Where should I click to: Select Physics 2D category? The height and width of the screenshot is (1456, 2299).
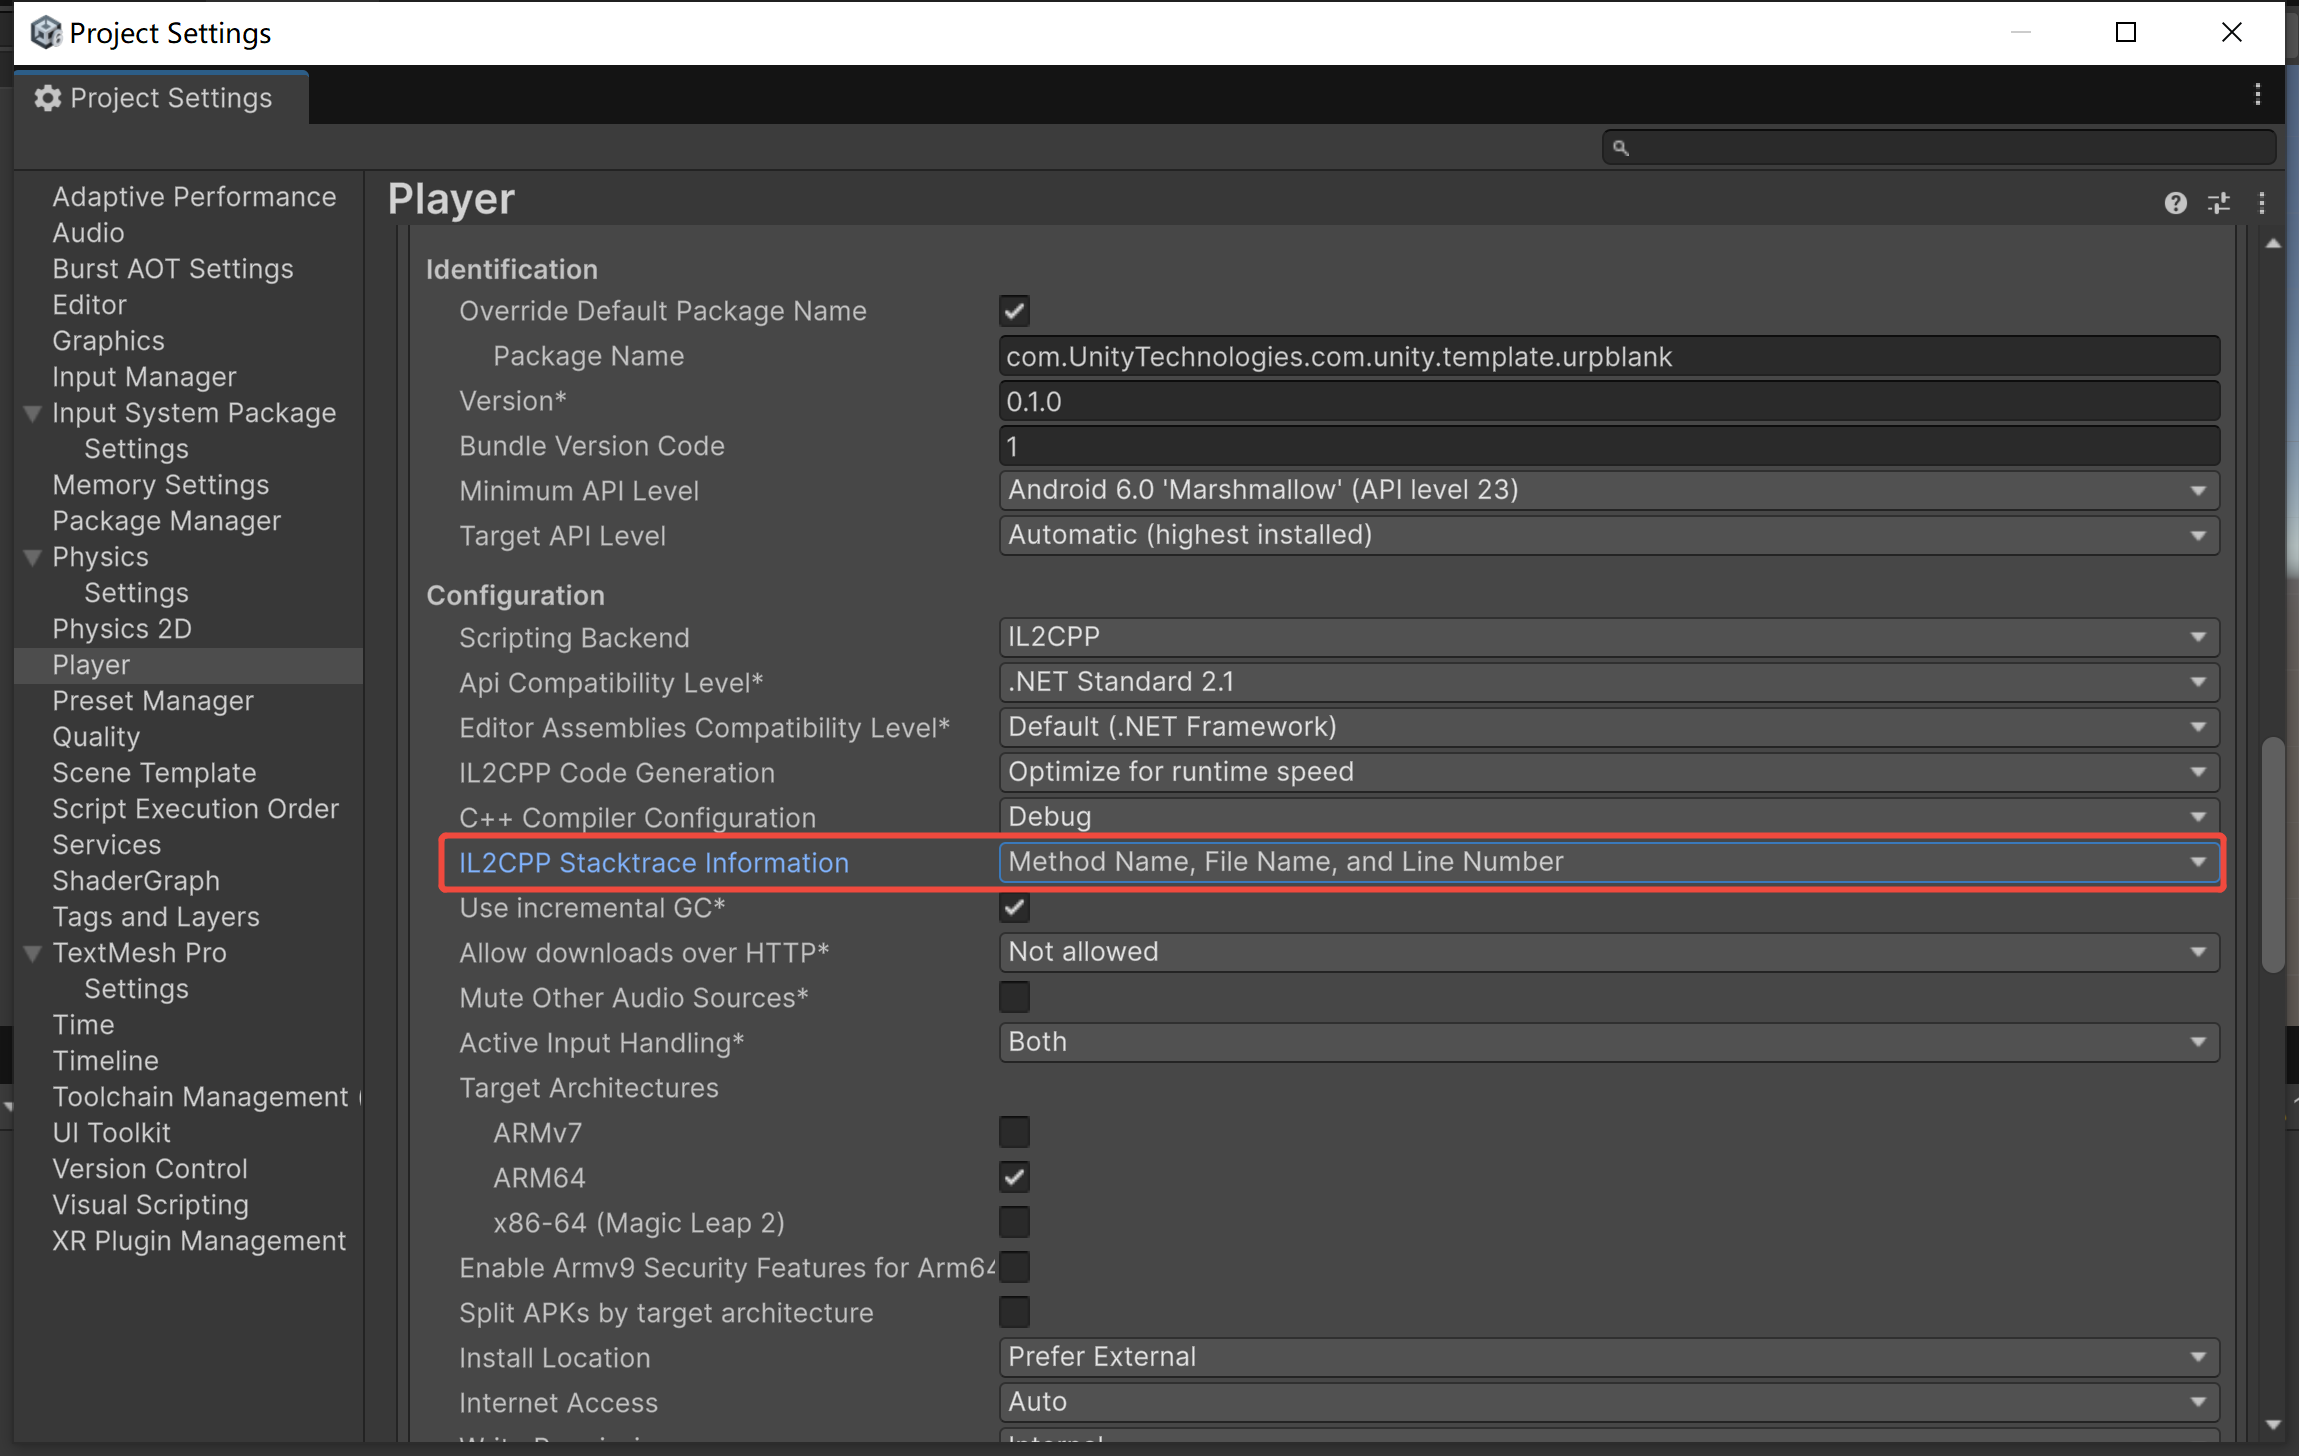pos(122,629)
